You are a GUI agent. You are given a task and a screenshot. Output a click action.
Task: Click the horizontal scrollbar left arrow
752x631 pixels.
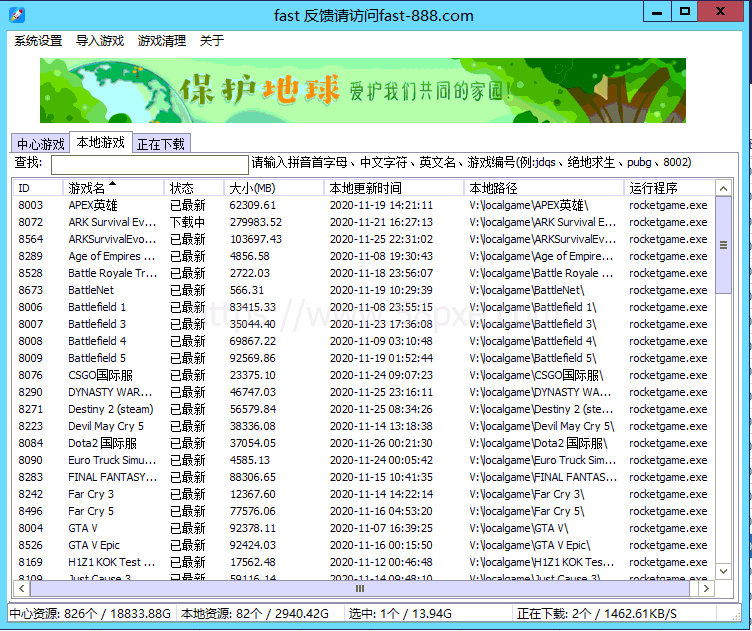click(x=22, y=588)
